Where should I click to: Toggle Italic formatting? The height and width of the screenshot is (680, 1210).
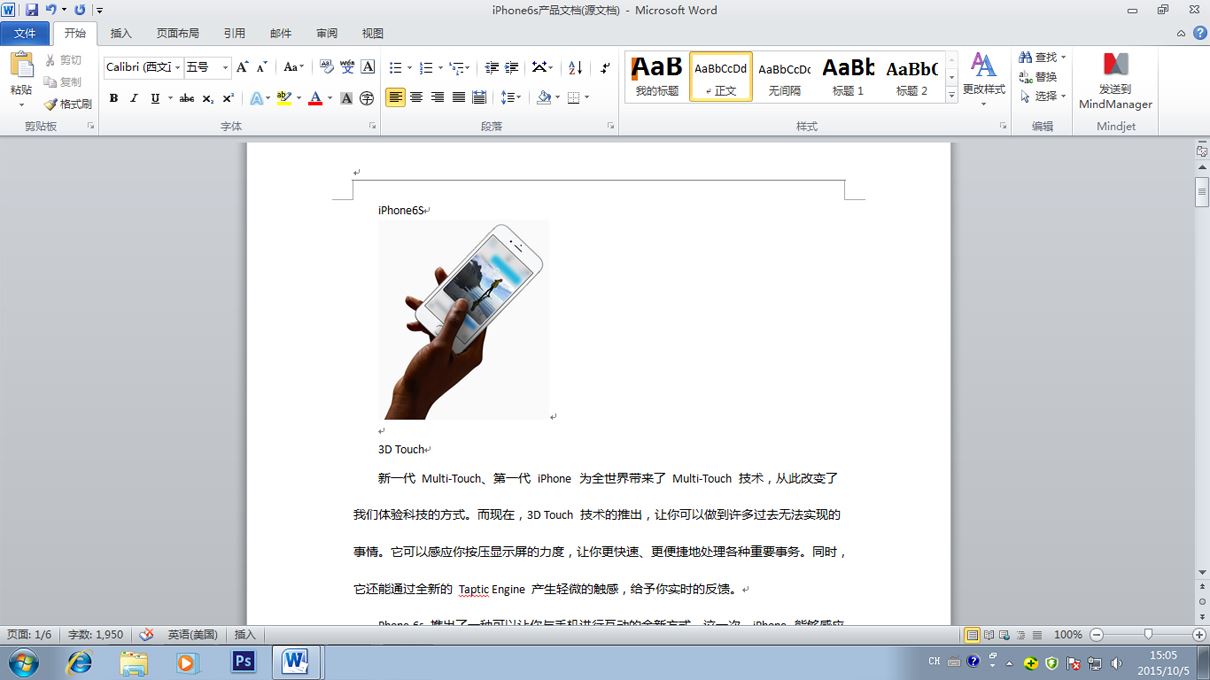click(x=134, y=98)
